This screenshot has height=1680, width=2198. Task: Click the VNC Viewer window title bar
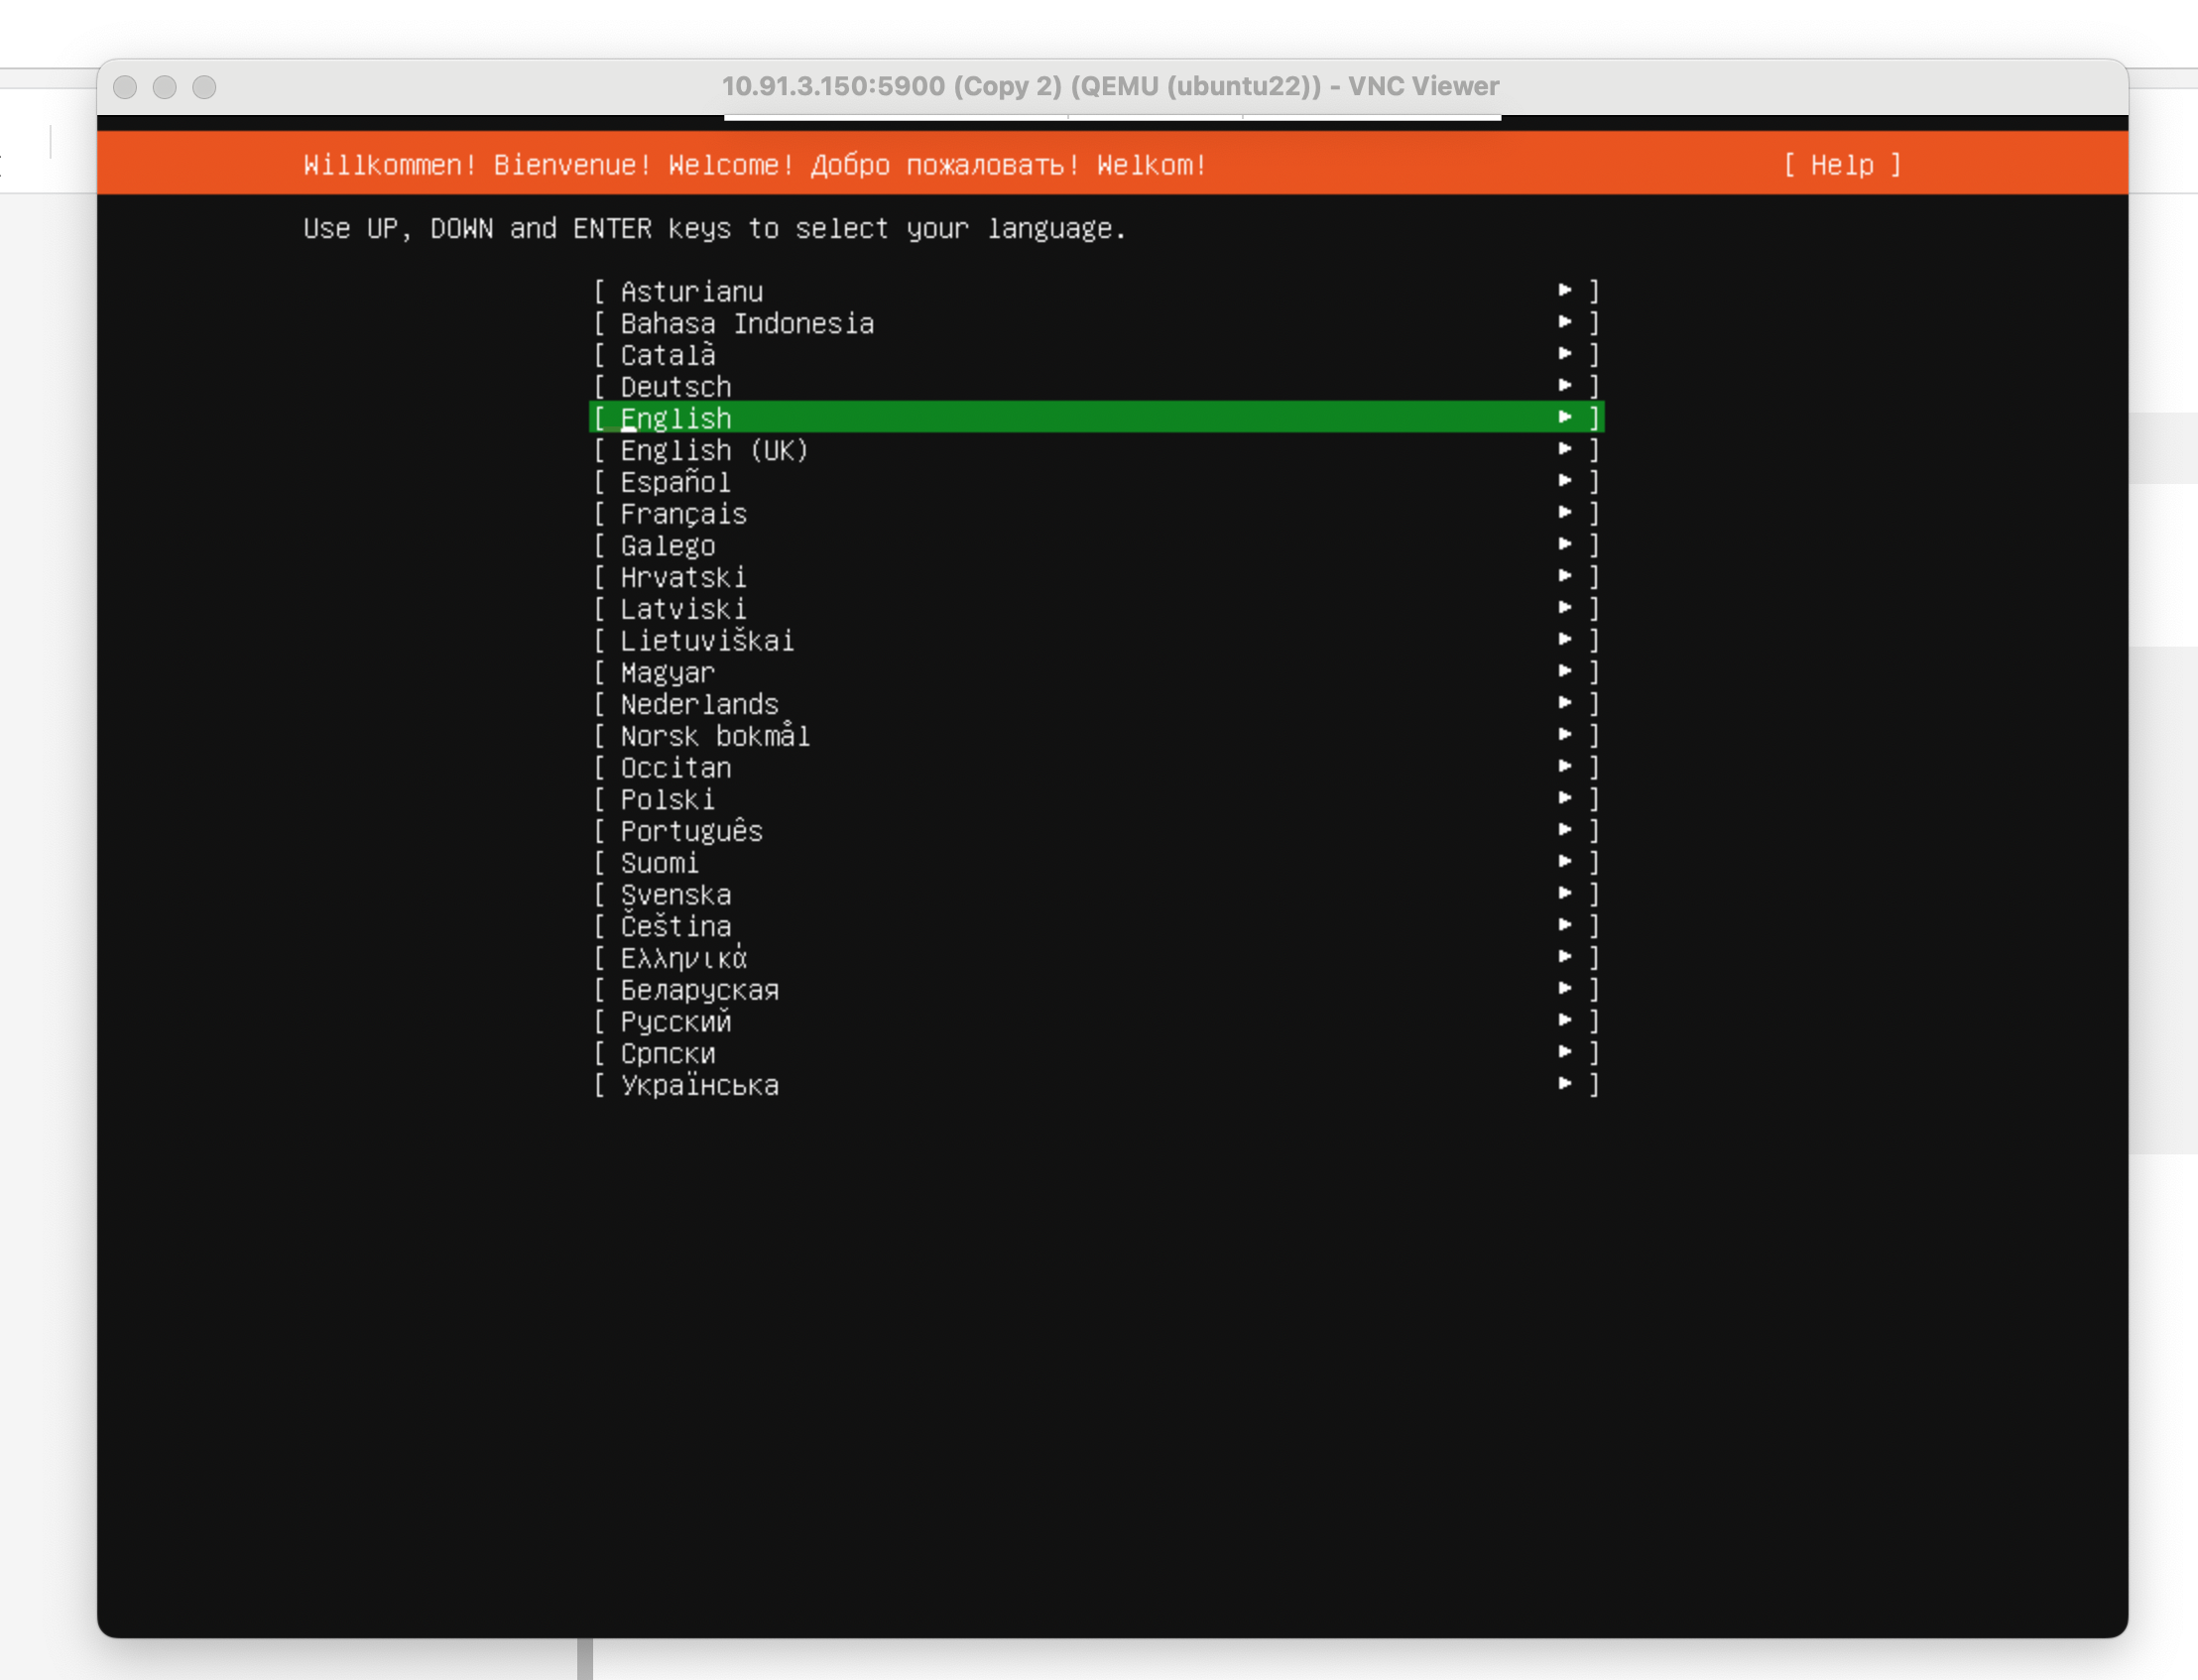pyautogui.click(x=1110, y=86)
